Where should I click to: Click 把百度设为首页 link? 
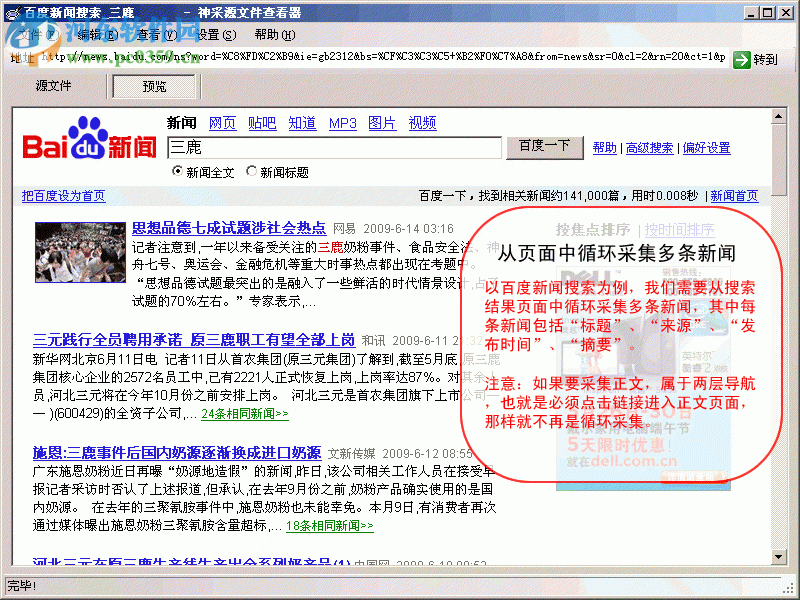click(64, 196)
